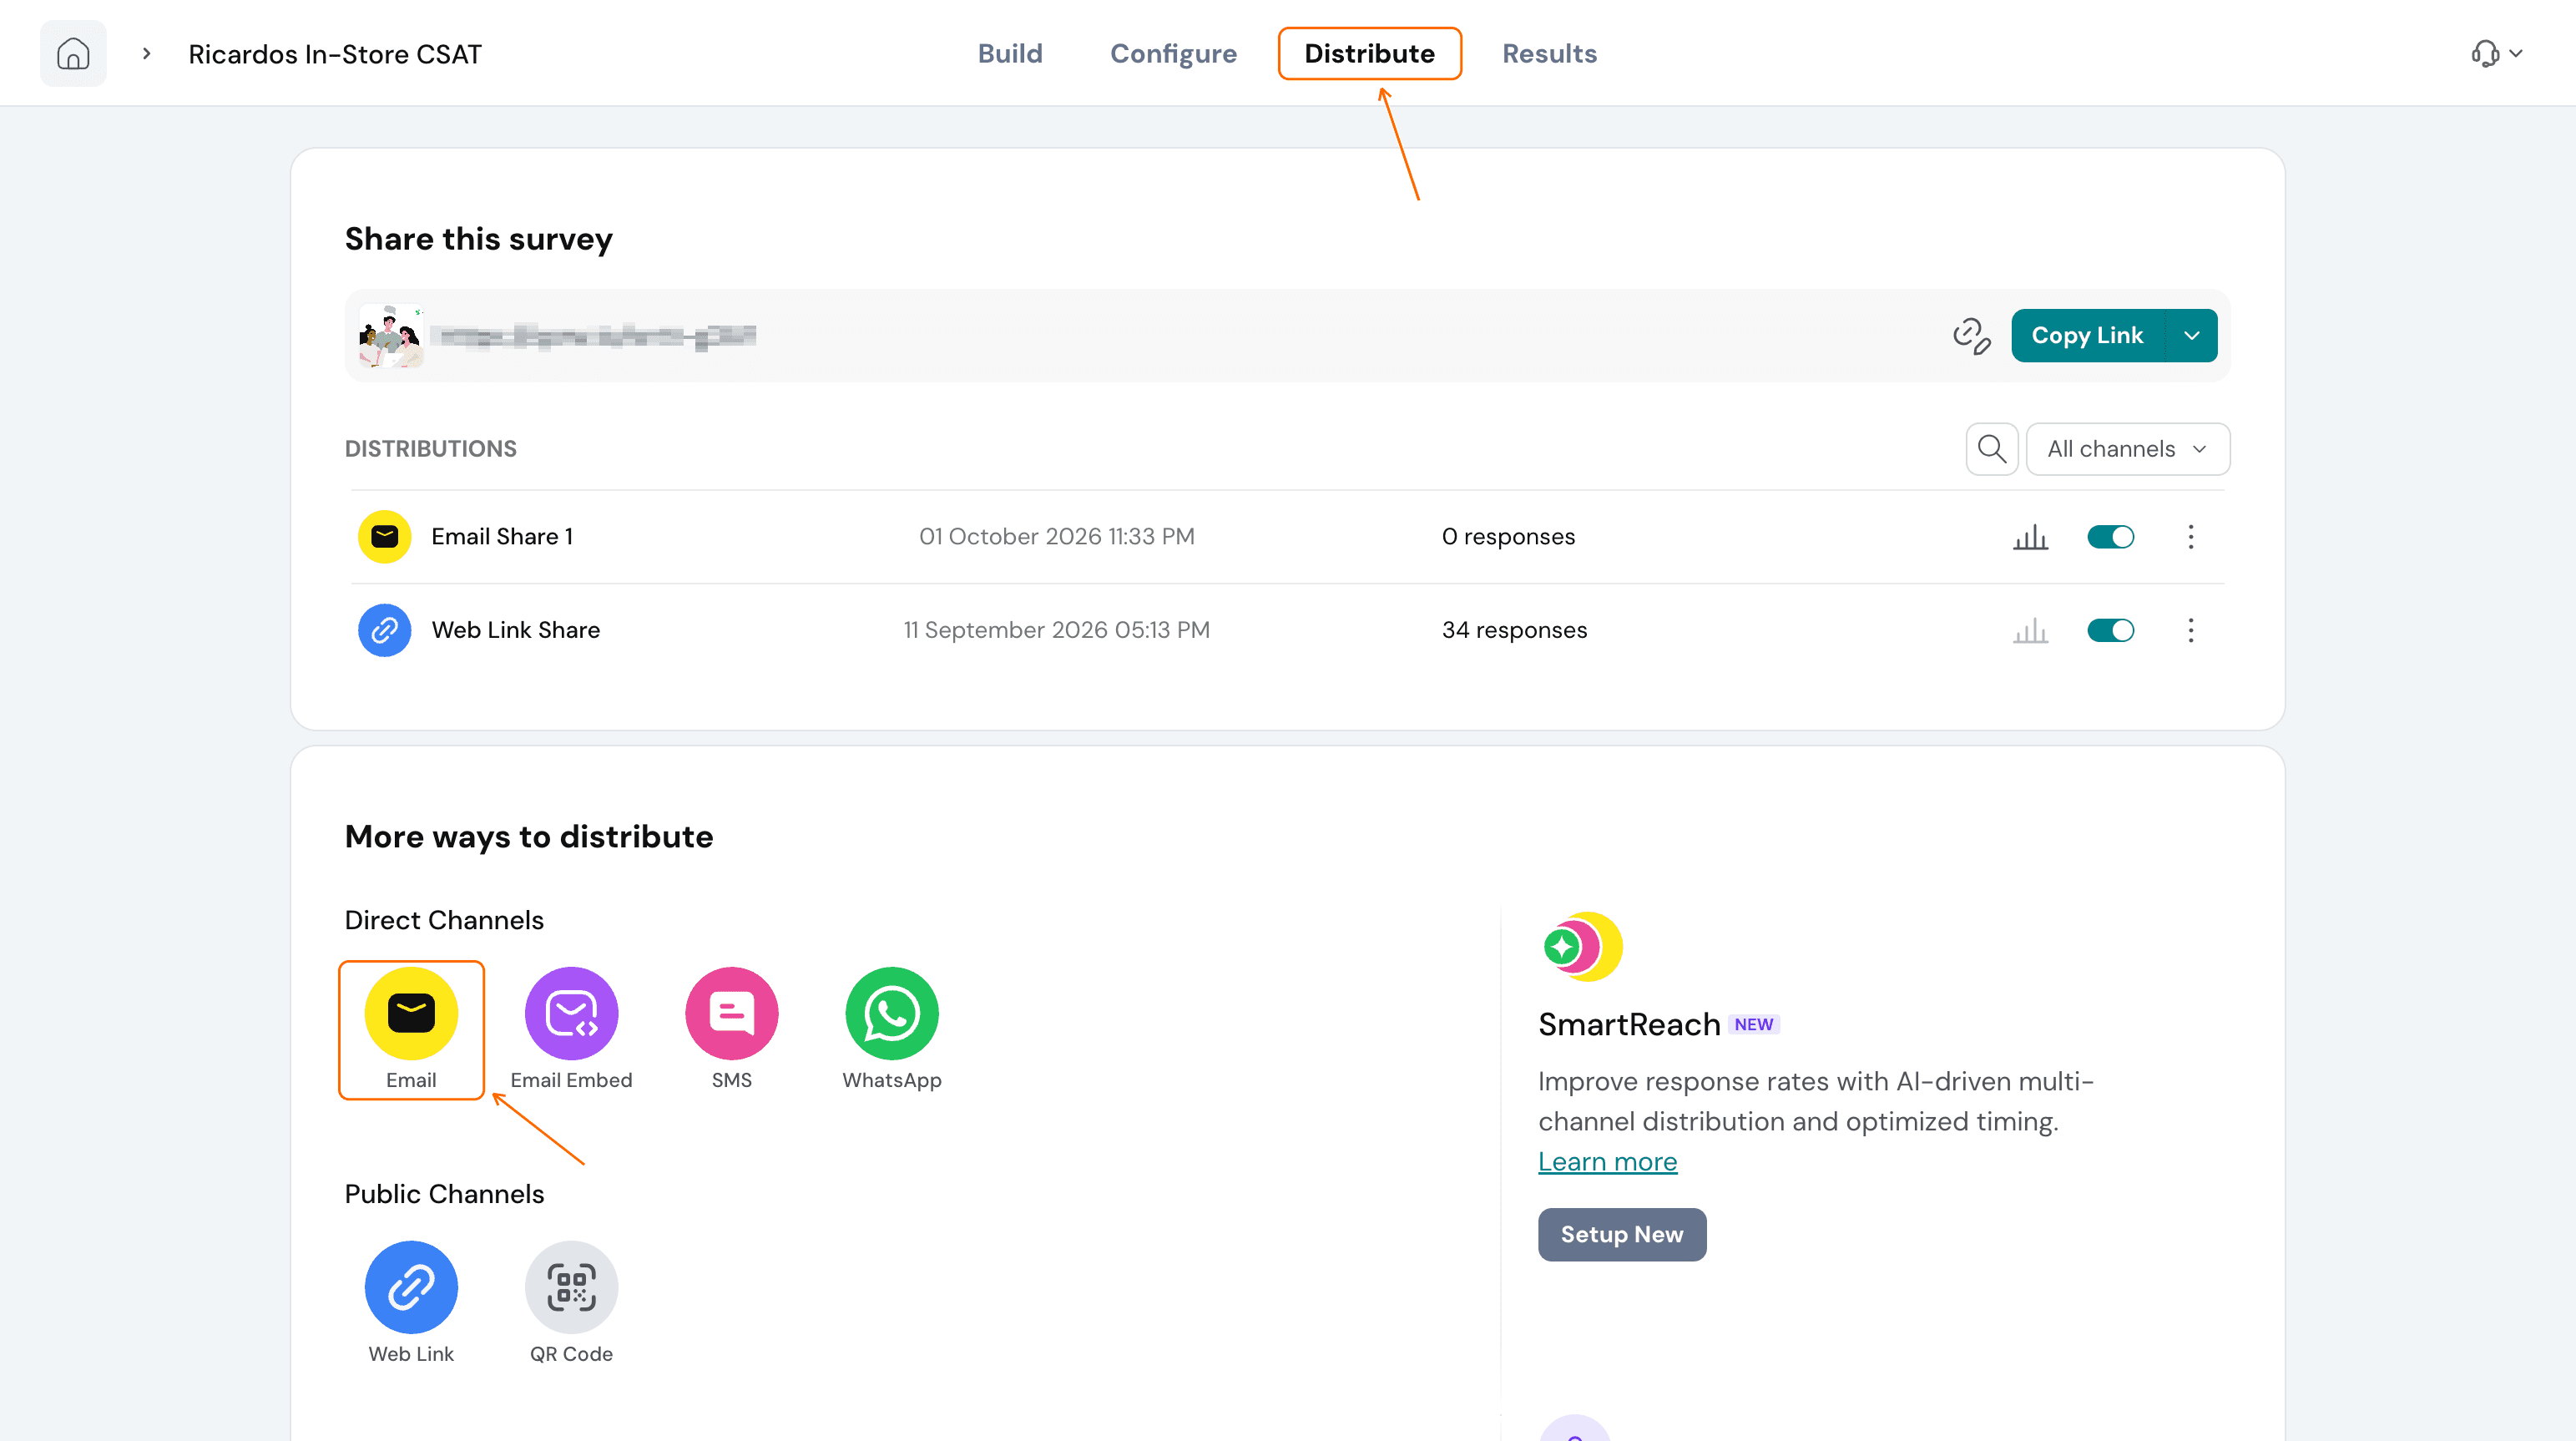The height and width of the screenshot is (1441, 2576).
Task: Open more options for Email Share 1
Action: (2190, 537)
